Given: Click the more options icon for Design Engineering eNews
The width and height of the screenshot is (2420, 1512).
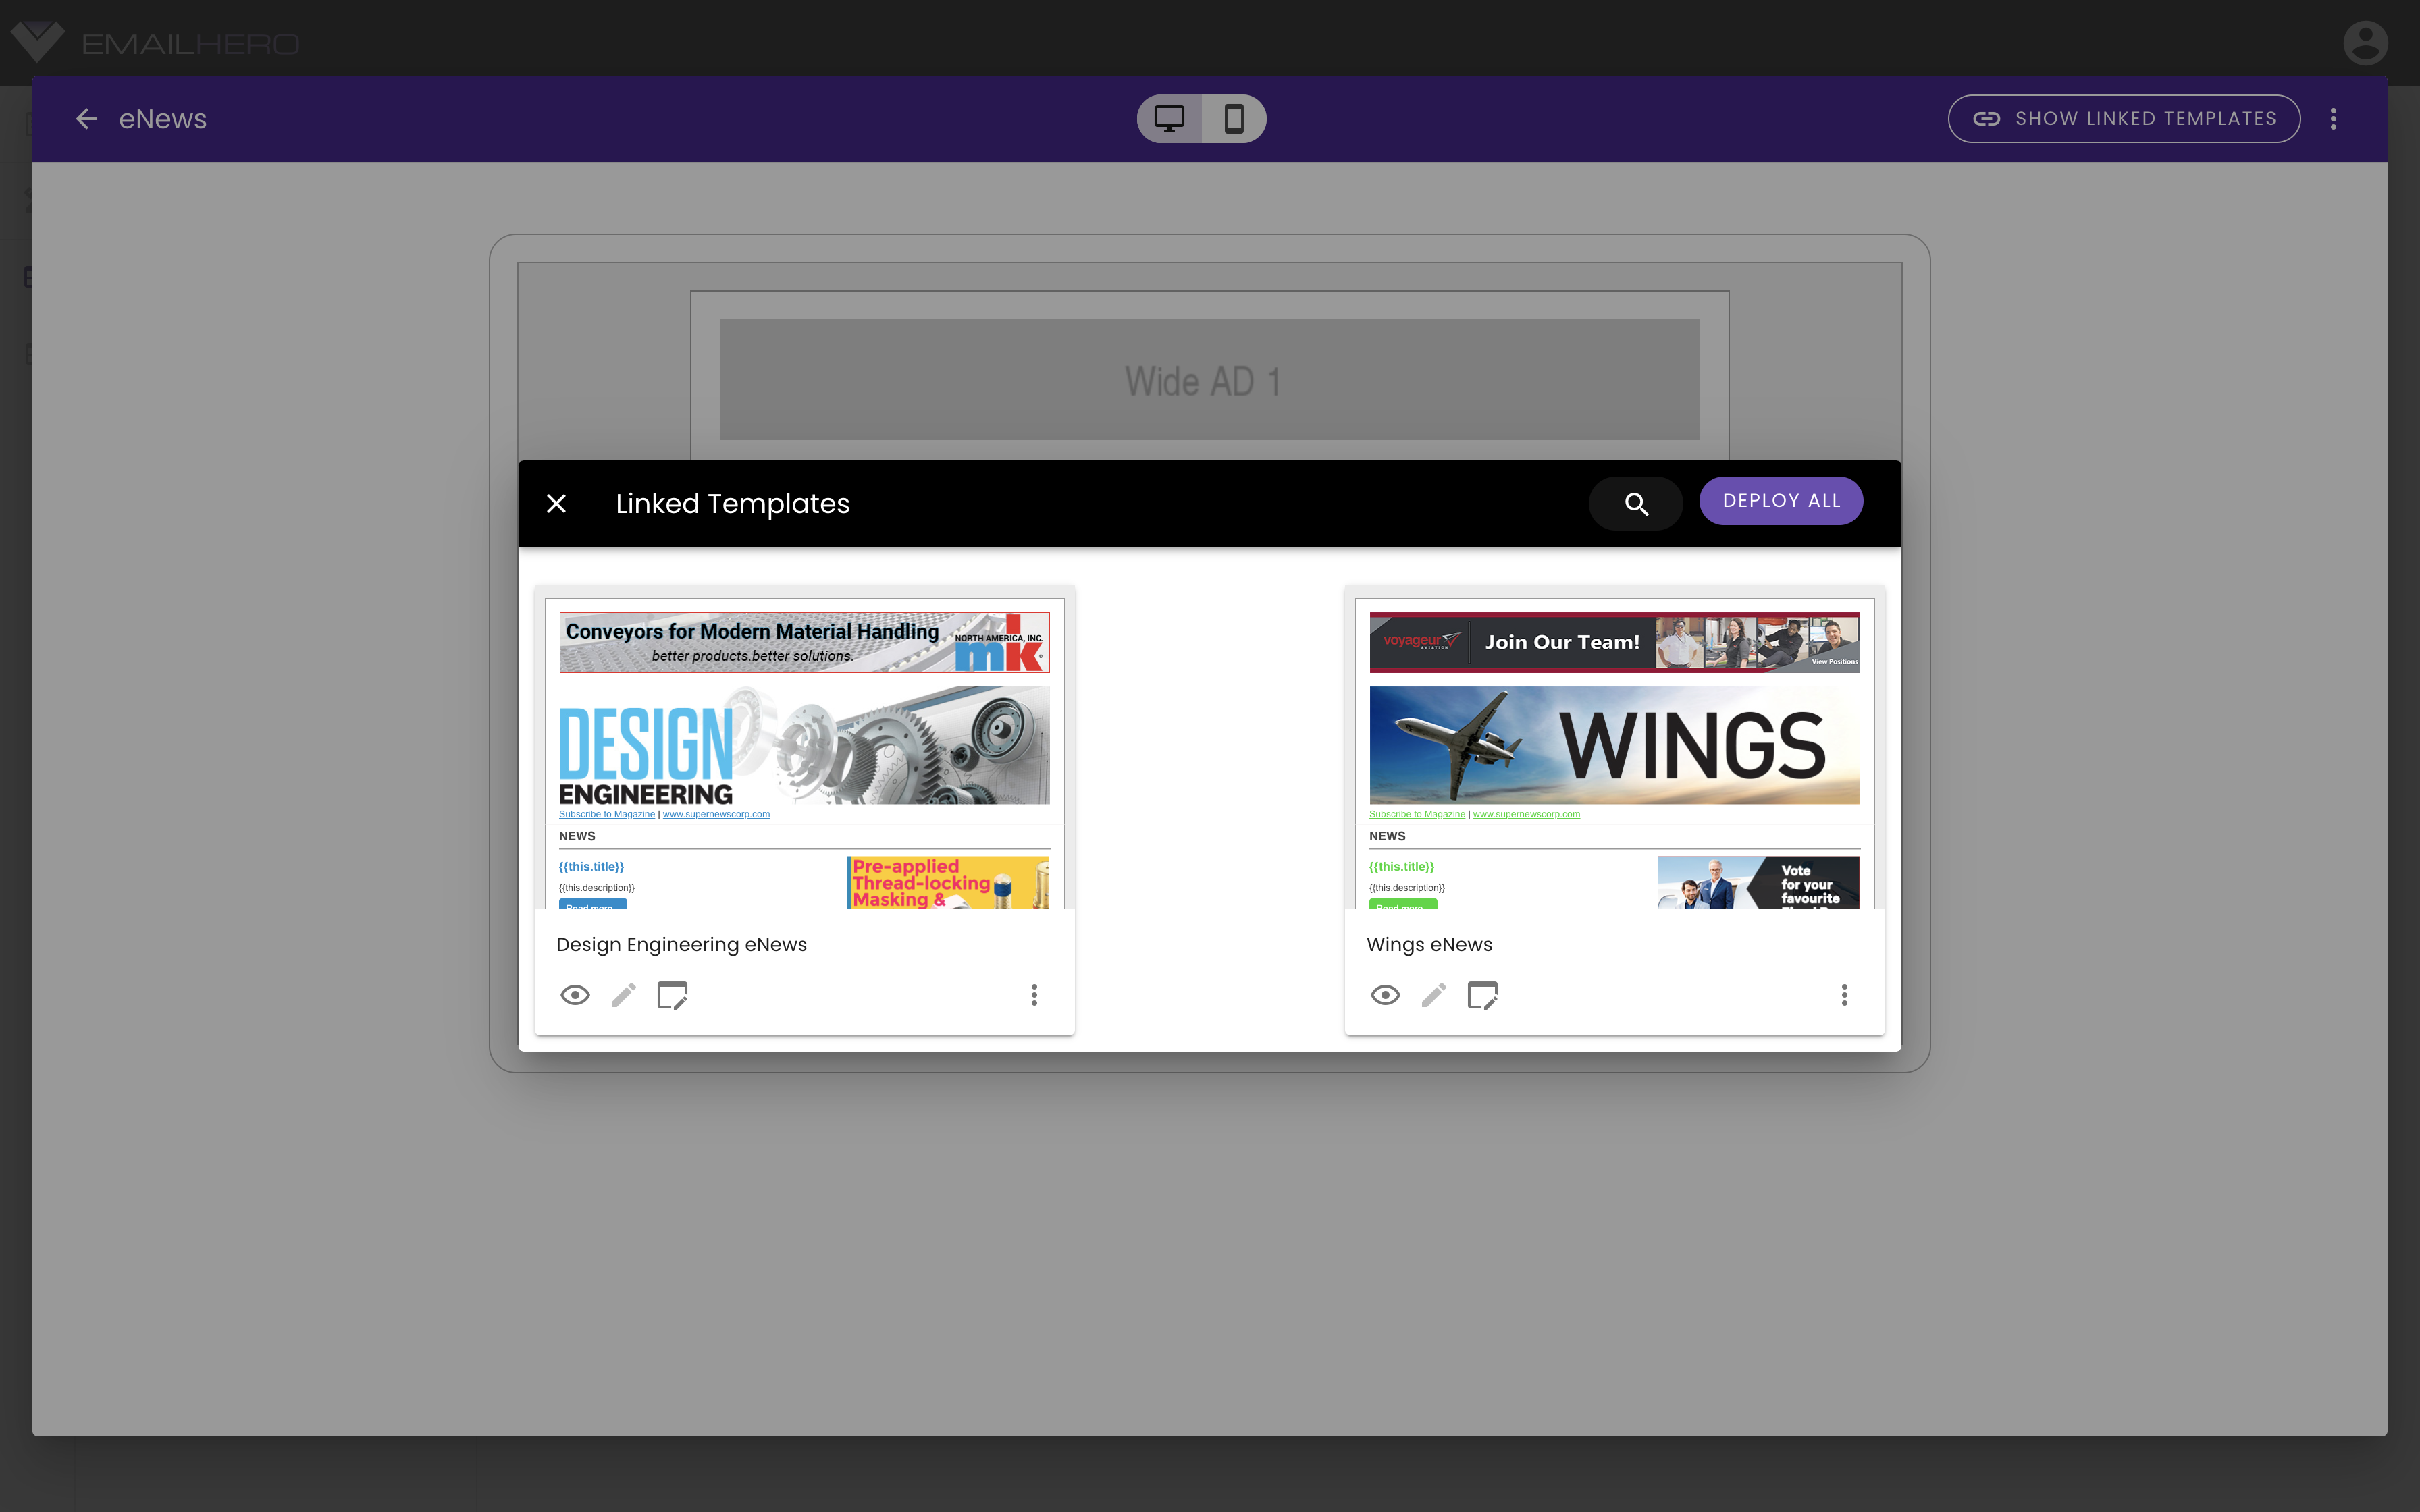Looking at the screenshot, I should point(1033,995).
